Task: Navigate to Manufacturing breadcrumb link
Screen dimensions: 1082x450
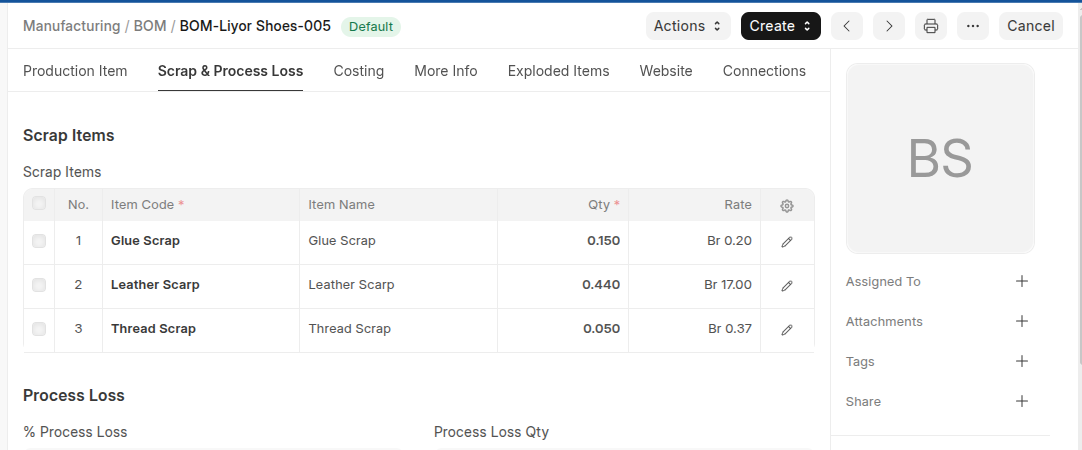Action: [x=71, y=26]
